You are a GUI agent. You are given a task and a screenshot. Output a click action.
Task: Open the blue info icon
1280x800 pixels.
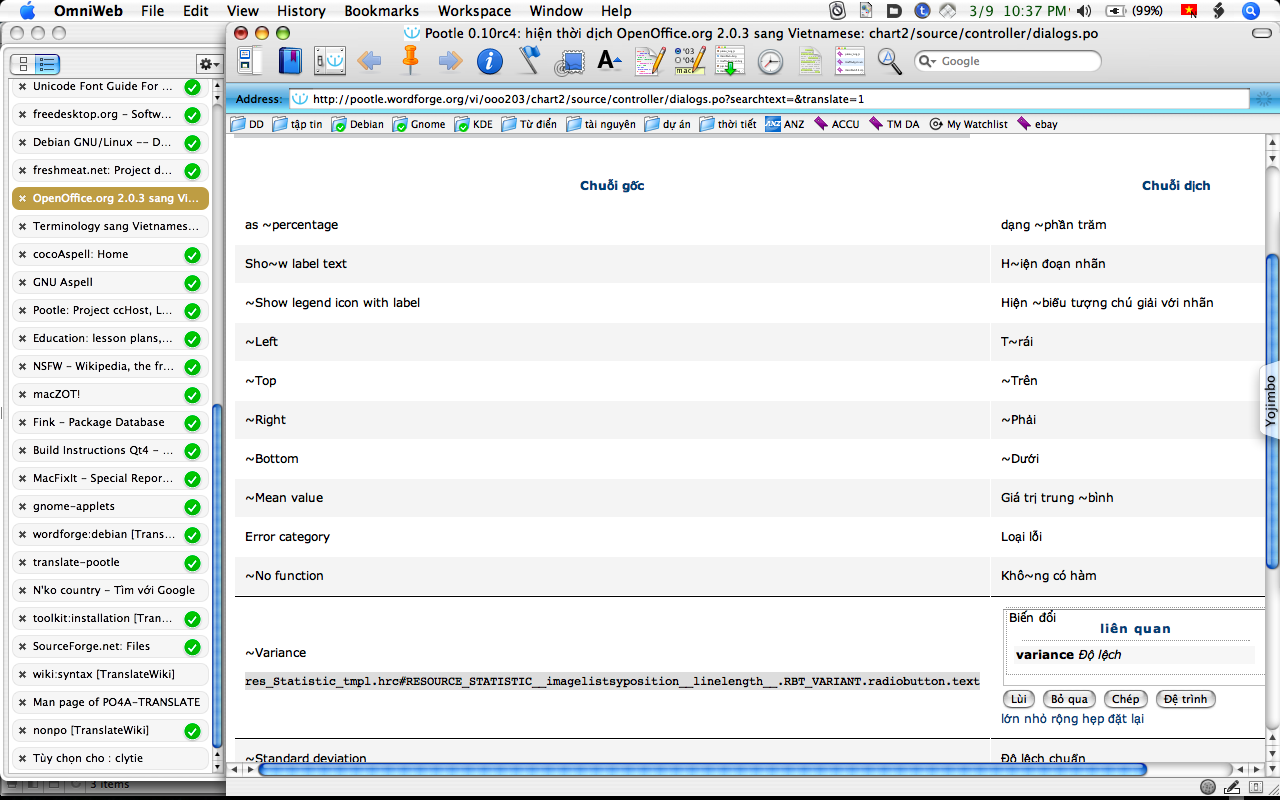click(489, 61)
